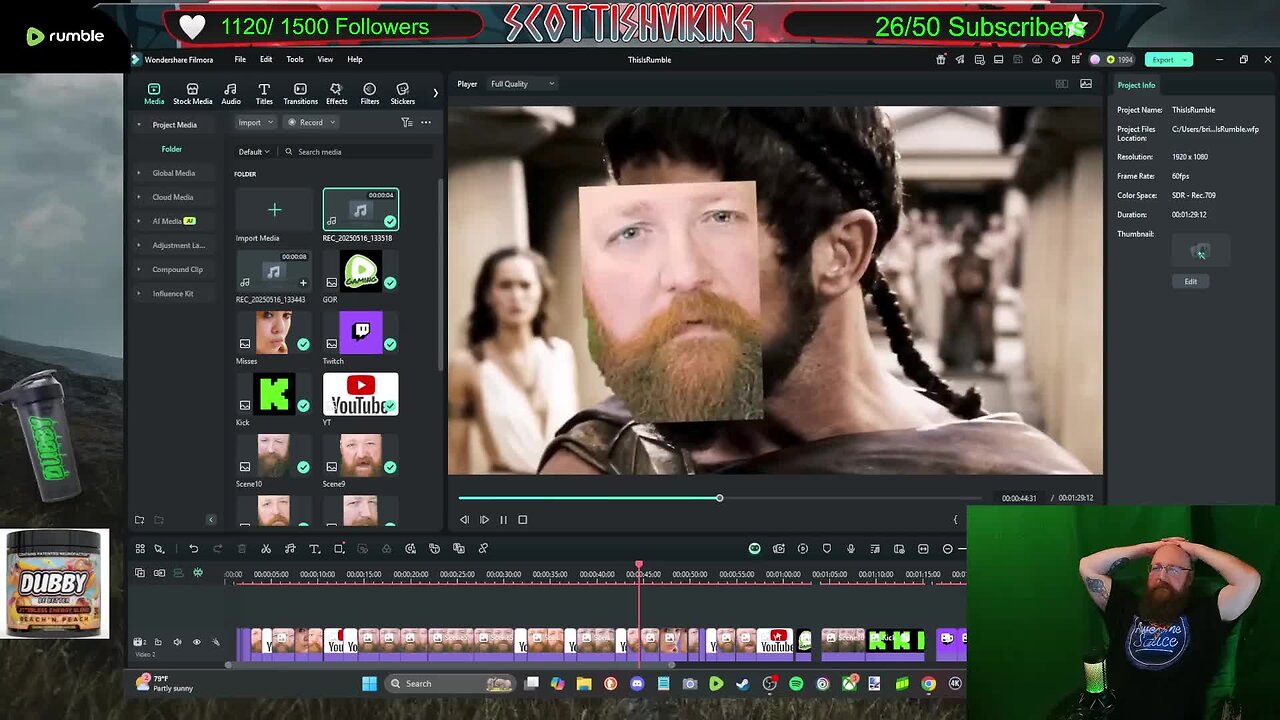The width and height of the screenshot is (1280, 720).
Task: Toggle Video 2 track visibility eye
Action: point(196,642)
